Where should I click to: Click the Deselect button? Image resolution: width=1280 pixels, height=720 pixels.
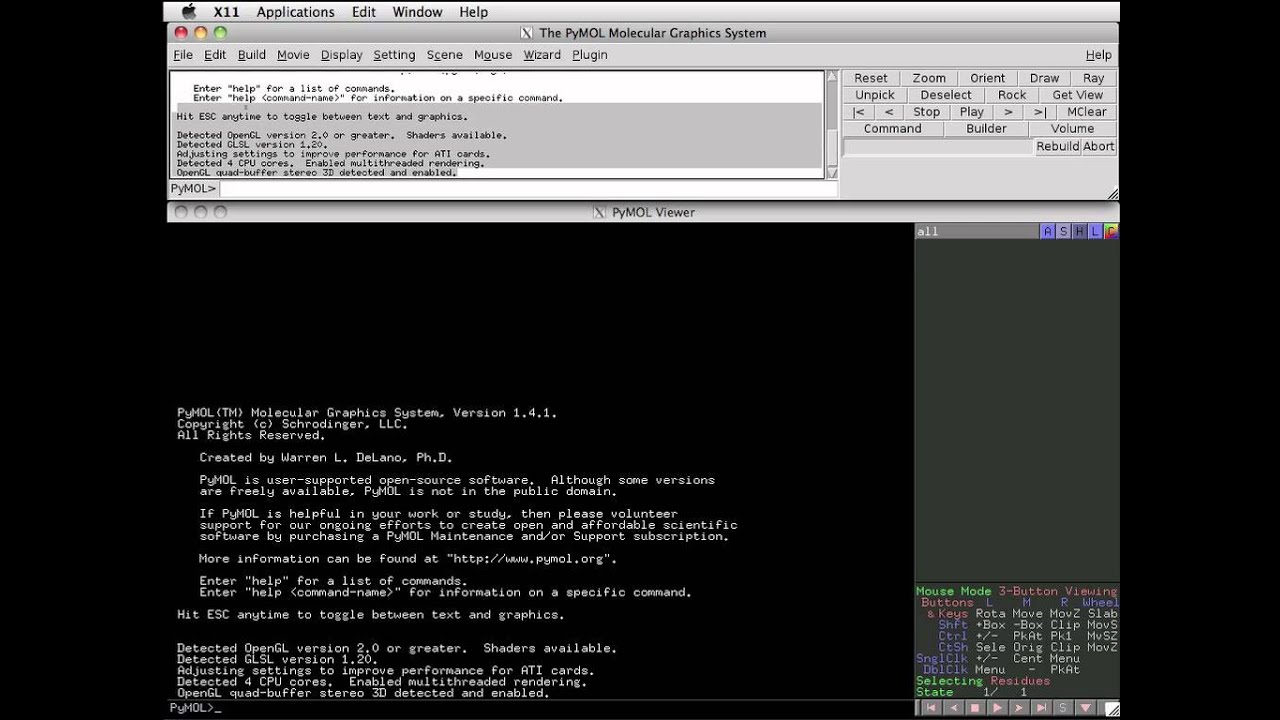(945, 95)
